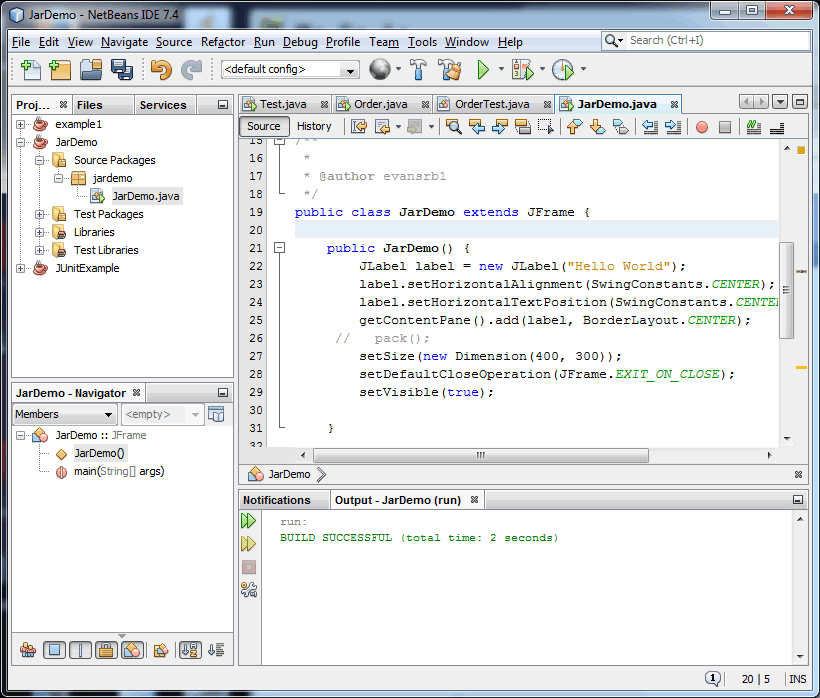Click the Clean and Build broom icon
This screenshot has height=698, width=820.
[x=450, y=70]
